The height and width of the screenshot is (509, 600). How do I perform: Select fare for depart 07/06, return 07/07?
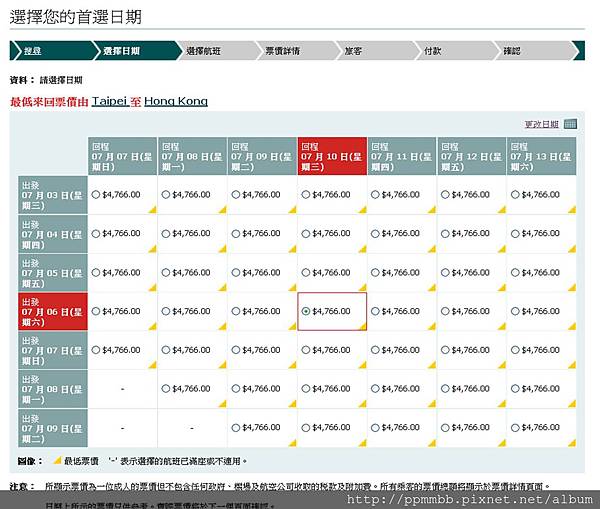[96, 312]
